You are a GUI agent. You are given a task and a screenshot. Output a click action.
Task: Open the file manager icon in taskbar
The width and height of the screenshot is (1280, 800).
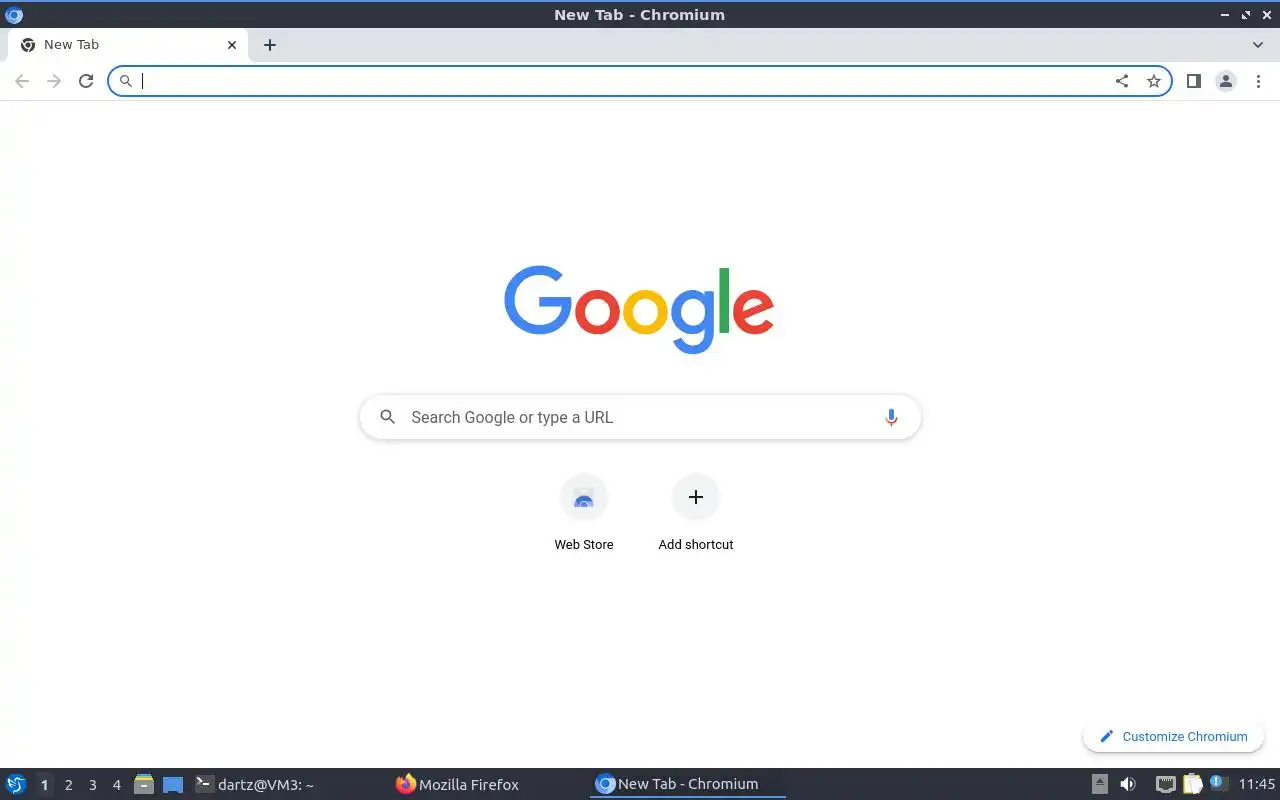click(x=144, y=784)
